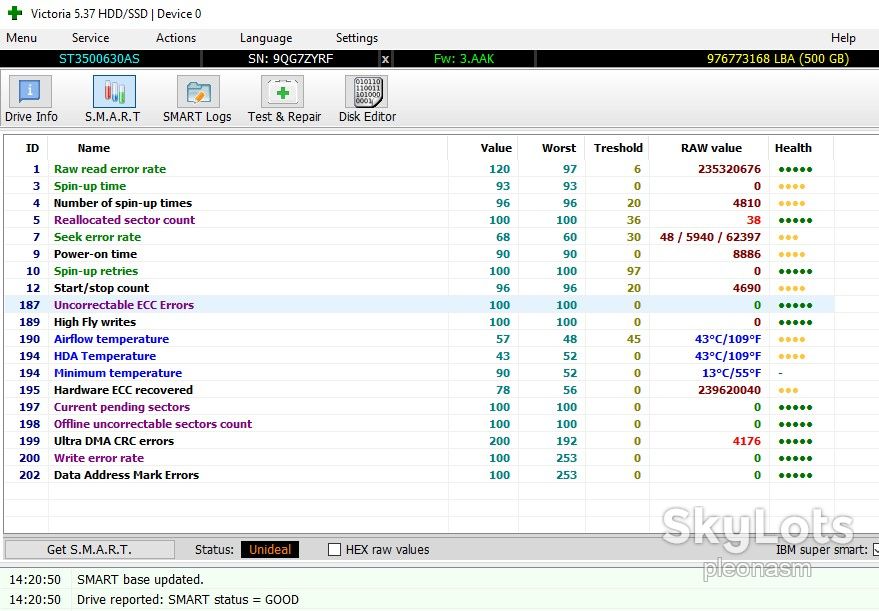The width and height of the screenshot is (879, 611).
Task: Open the Menu menu
Action: pos(21,38)
